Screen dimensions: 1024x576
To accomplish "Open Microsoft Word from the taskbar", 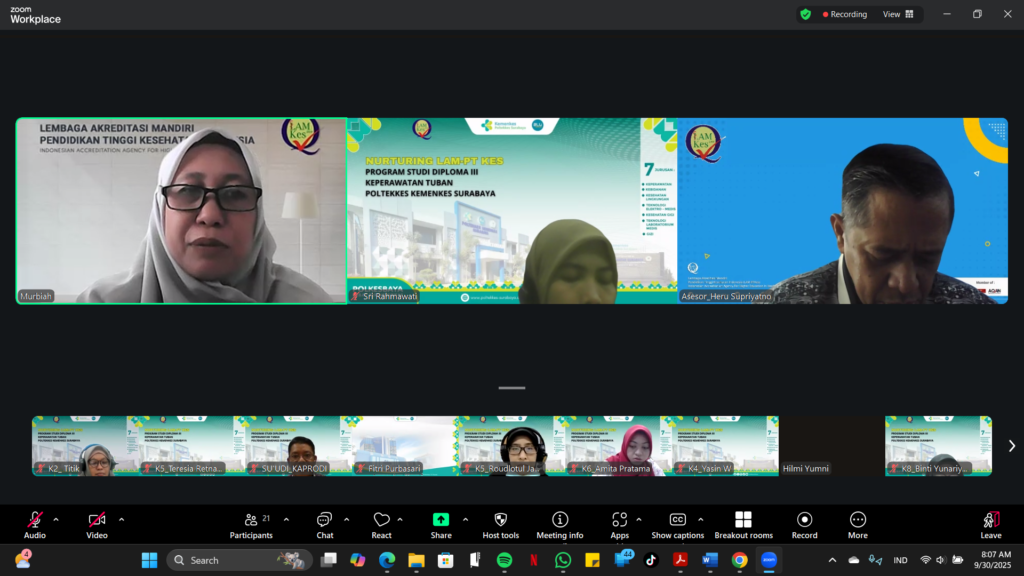I will click(710, 560).
